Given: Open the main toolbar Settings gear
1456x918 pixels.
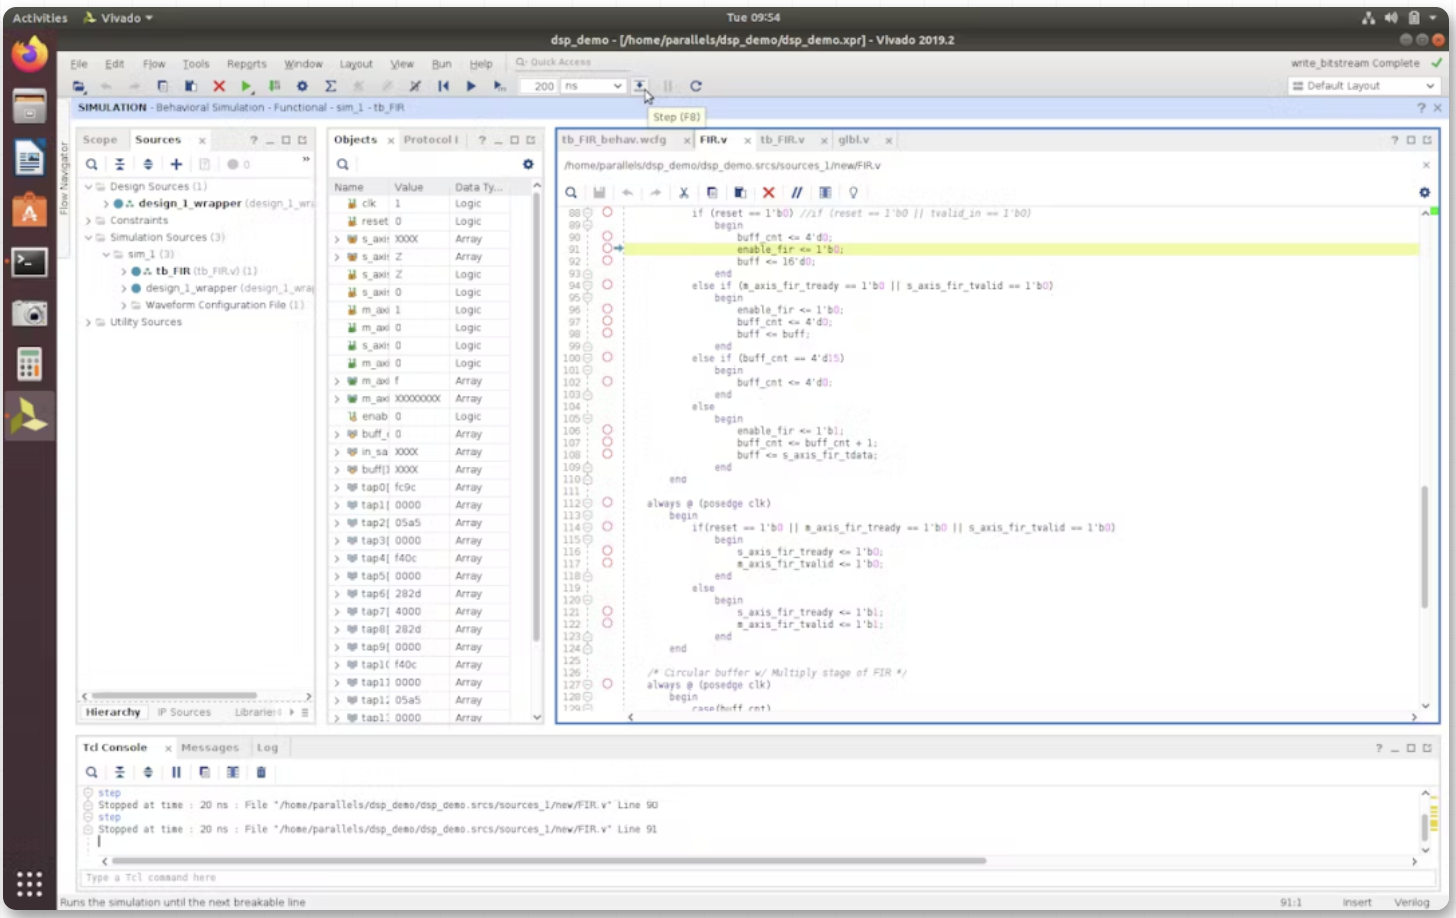Looking at the screenshot, I should pos(302,86).
